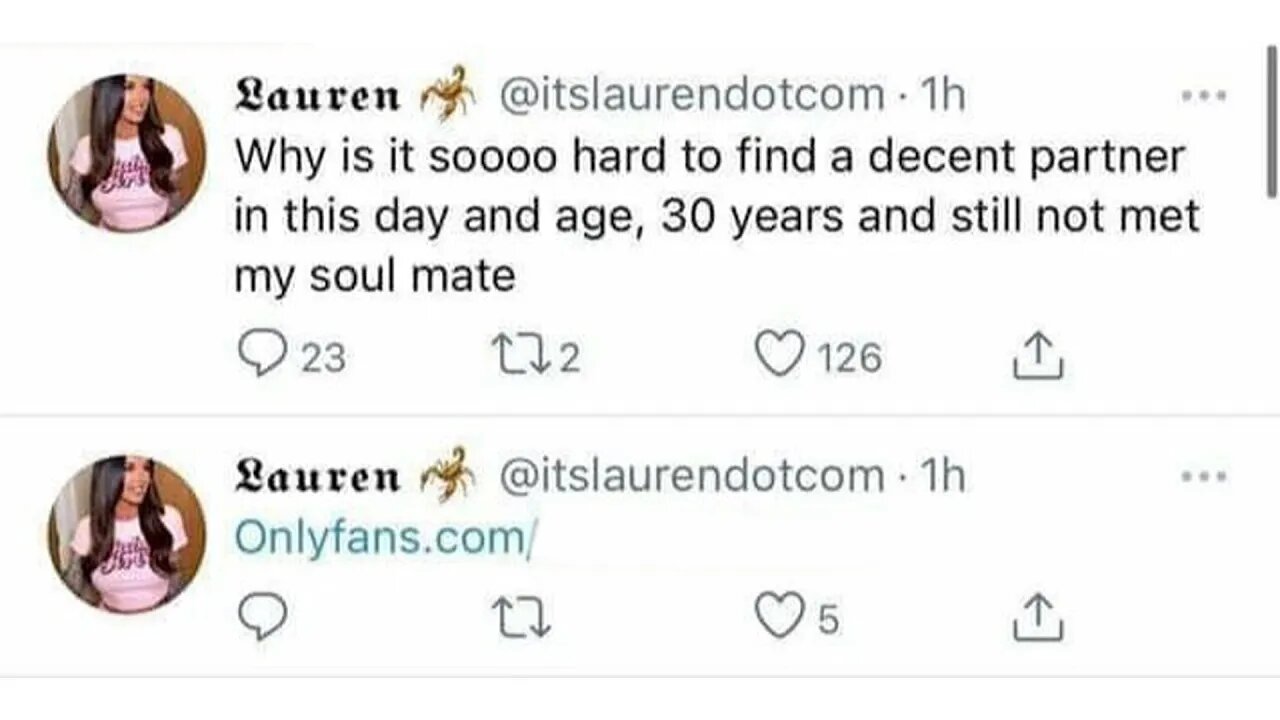Share the first tweet
This screenshot has width=1280, height=720.
coord(1038,357)
